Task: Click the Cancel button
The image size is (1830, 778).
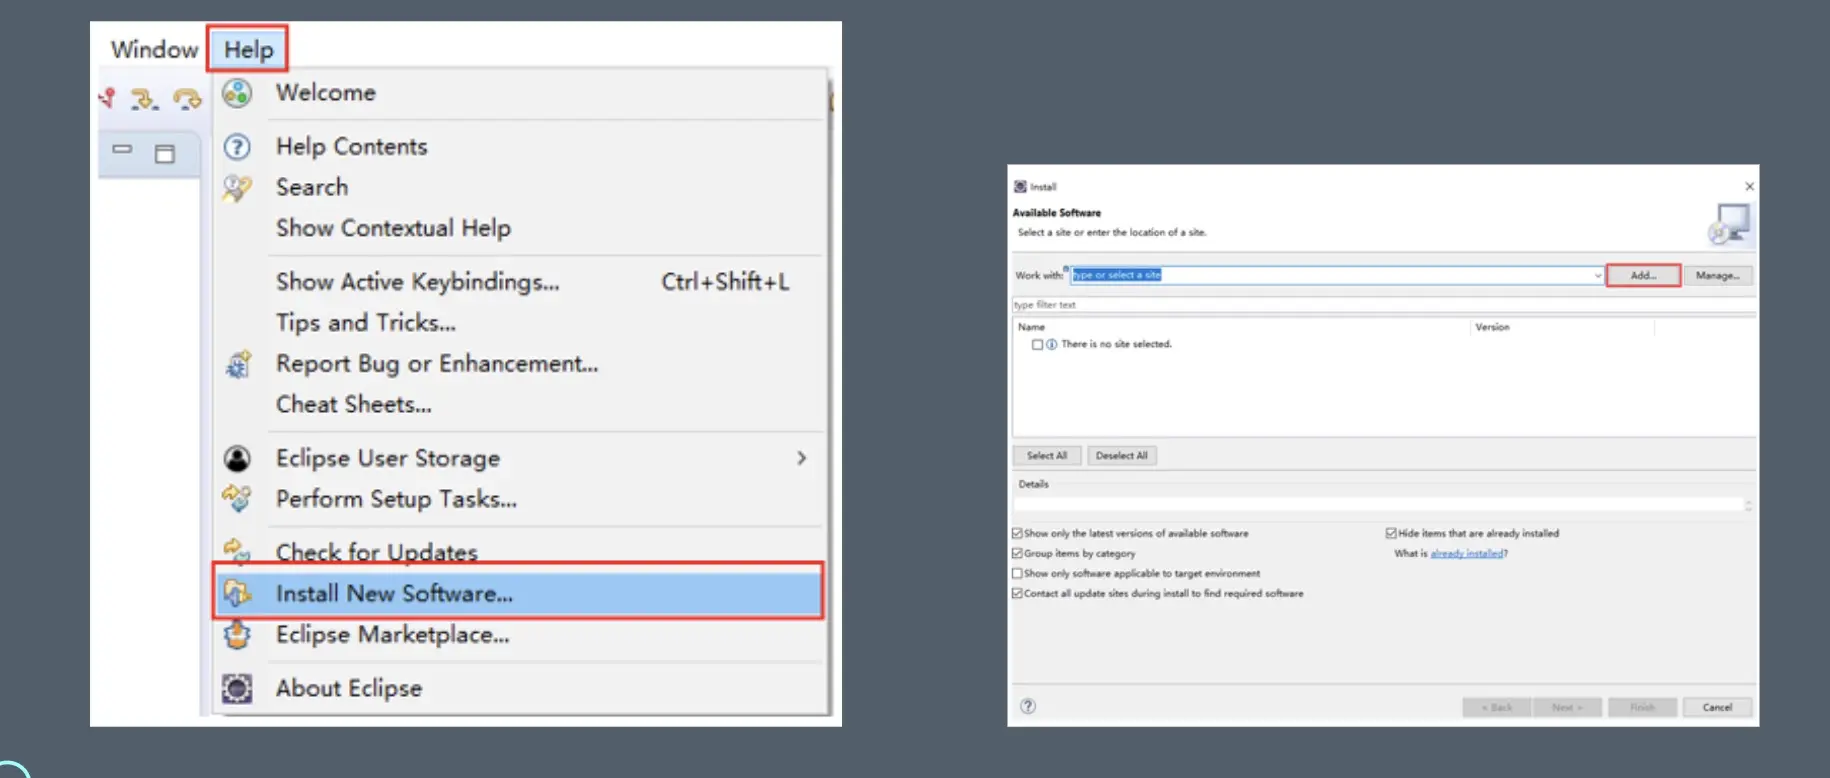Action: point(1717,707)
